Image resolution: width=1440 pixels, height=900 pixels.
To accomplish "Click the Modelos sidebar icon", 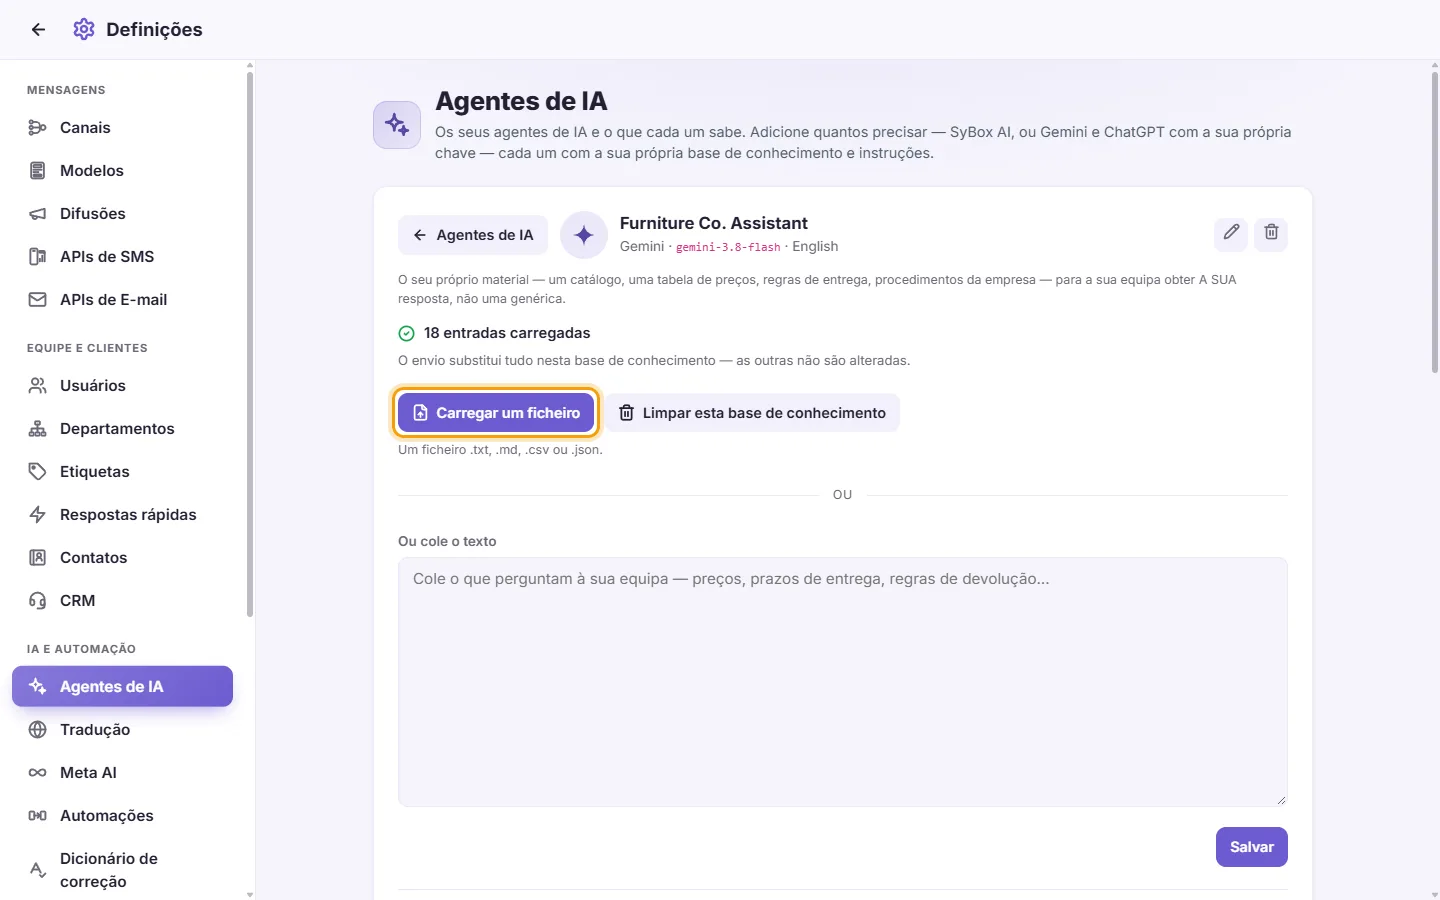I will [38, 171].
